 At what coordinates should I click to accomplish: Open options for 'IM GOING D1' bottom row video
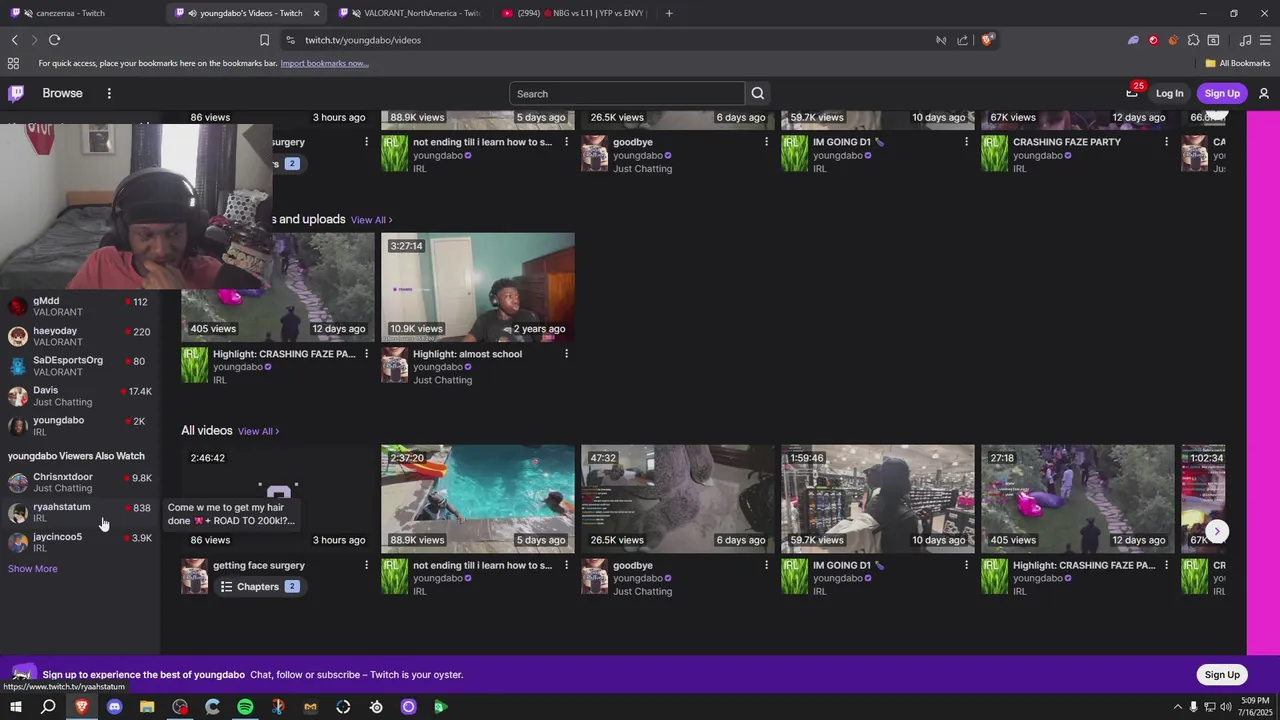(966, 565)
